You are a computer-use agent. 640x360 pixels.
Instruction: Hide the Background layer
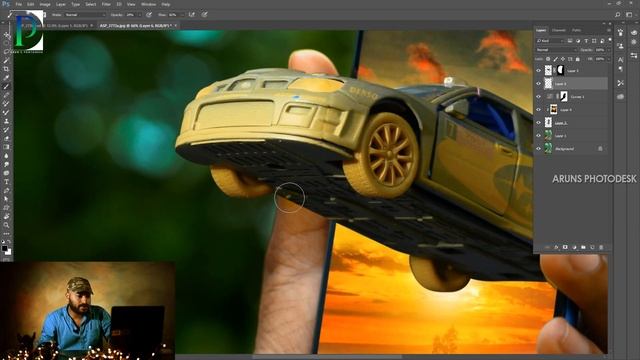click(538, 149)
